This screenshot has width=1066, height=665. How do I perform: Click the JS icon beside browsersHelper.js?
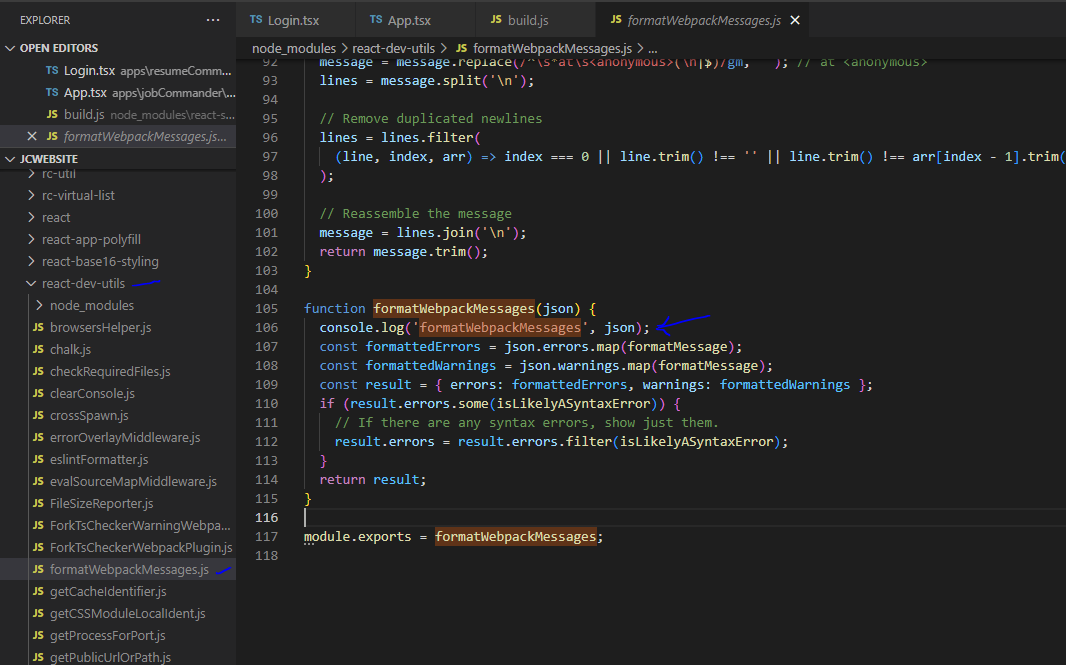point(40,327)
